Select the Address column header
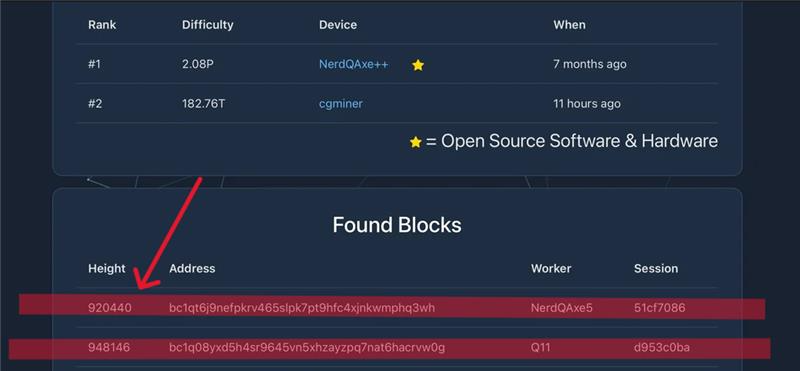The width and height of the screenshot is (800, 371). click(192, 268)
